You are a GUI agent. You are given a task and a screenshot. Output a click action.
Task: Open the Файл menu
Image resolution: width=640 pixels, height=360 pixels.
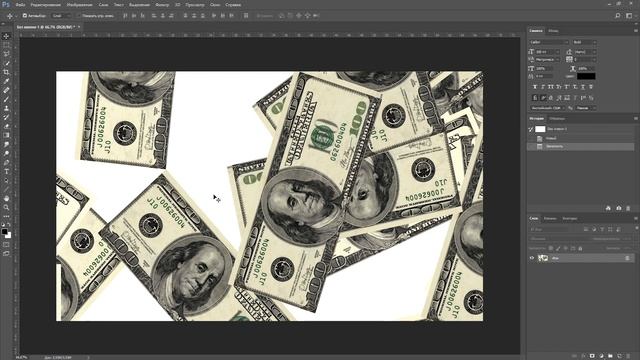click(x=20, y=5)
